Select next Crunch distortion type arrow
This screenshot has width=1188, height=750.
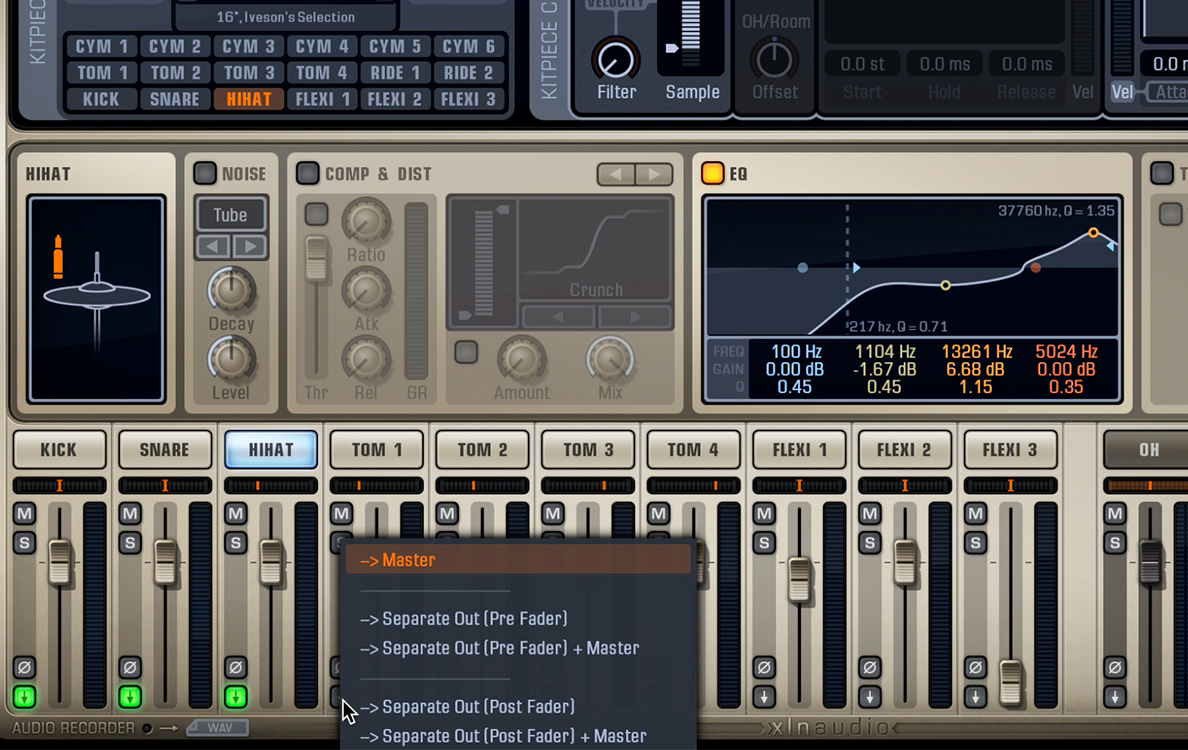pos(634,317)
